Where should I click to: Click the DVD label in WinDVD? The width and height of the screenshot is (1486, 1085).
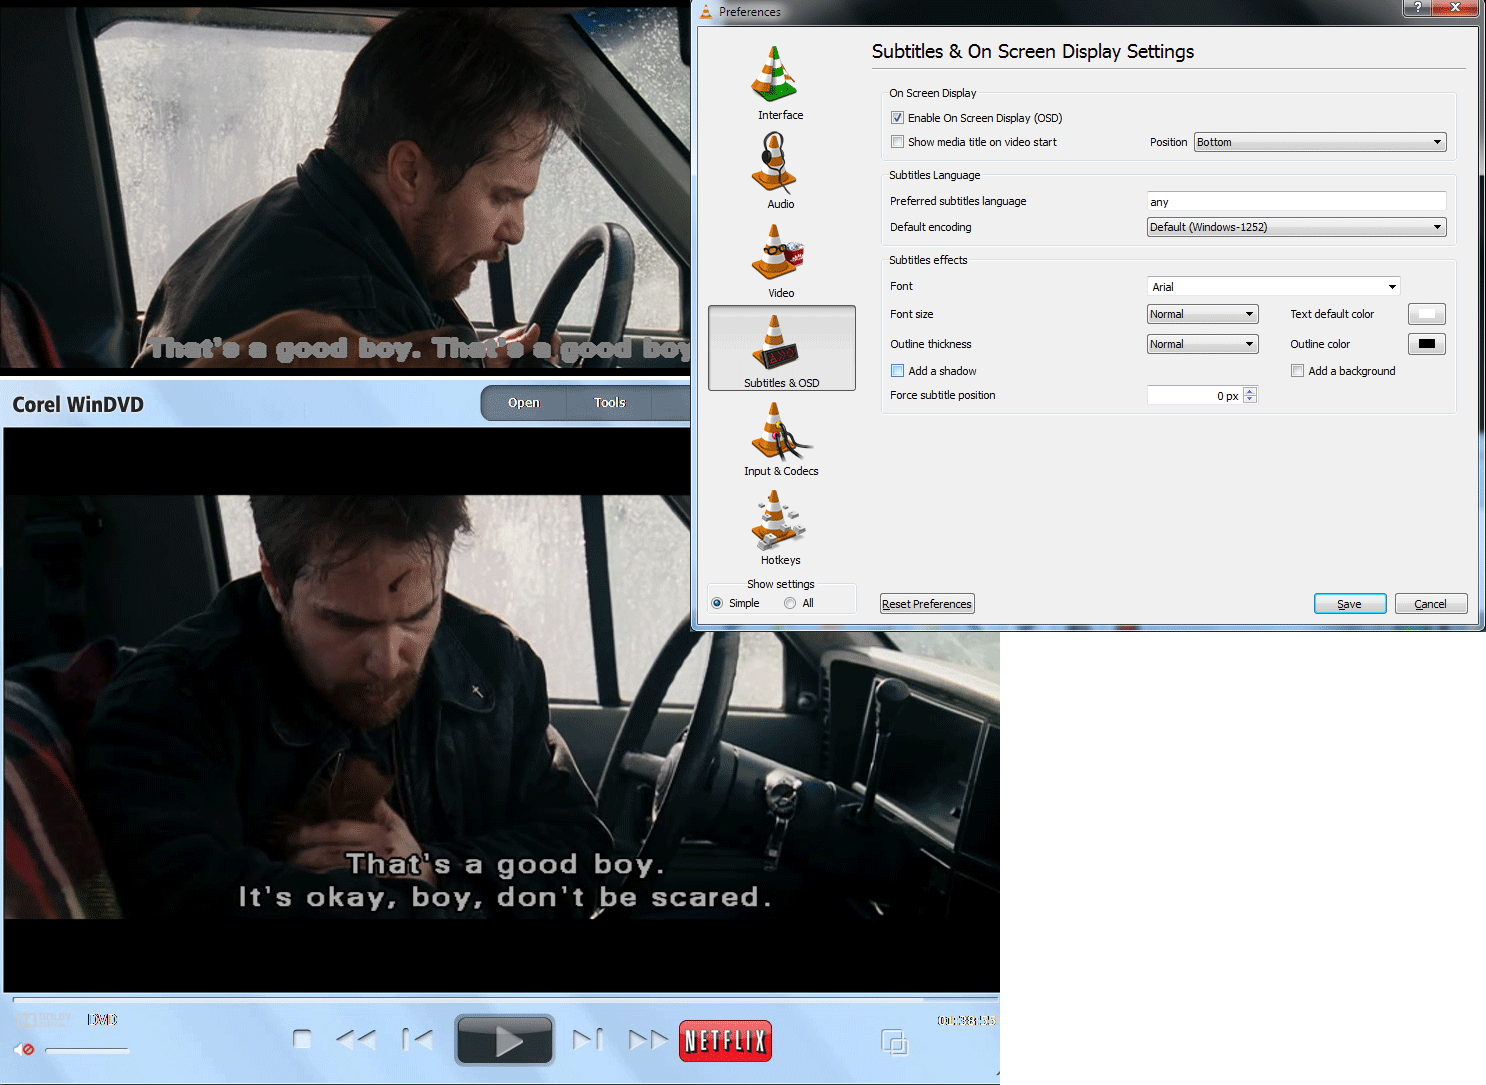[102, 1020]
